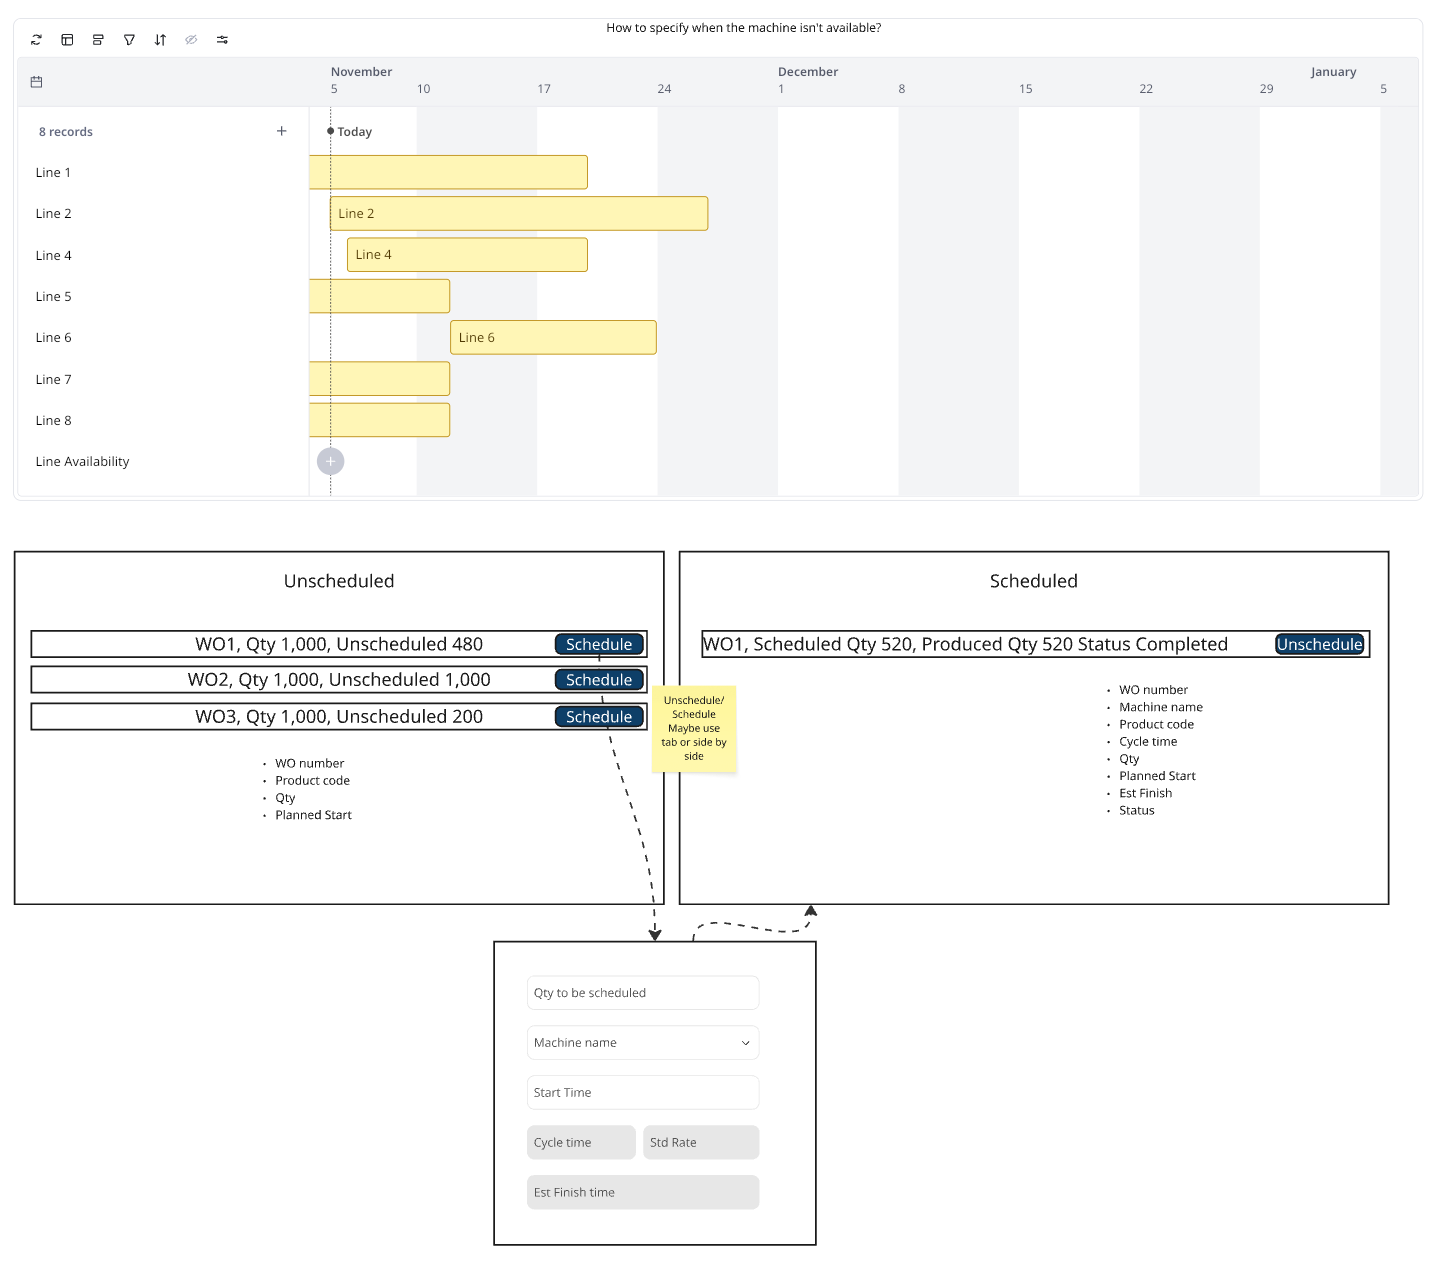The width and height of the screenshot is (1441, 1262).
Task: Click the sort arrows icon
Action: pos(160,40)
